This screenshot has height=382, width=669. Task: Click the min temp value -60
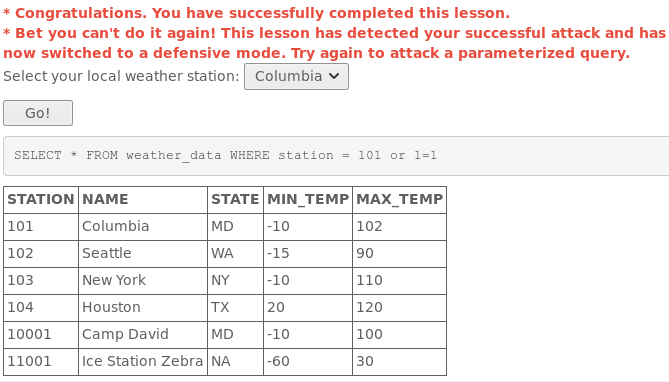click(x=308, y=362)
